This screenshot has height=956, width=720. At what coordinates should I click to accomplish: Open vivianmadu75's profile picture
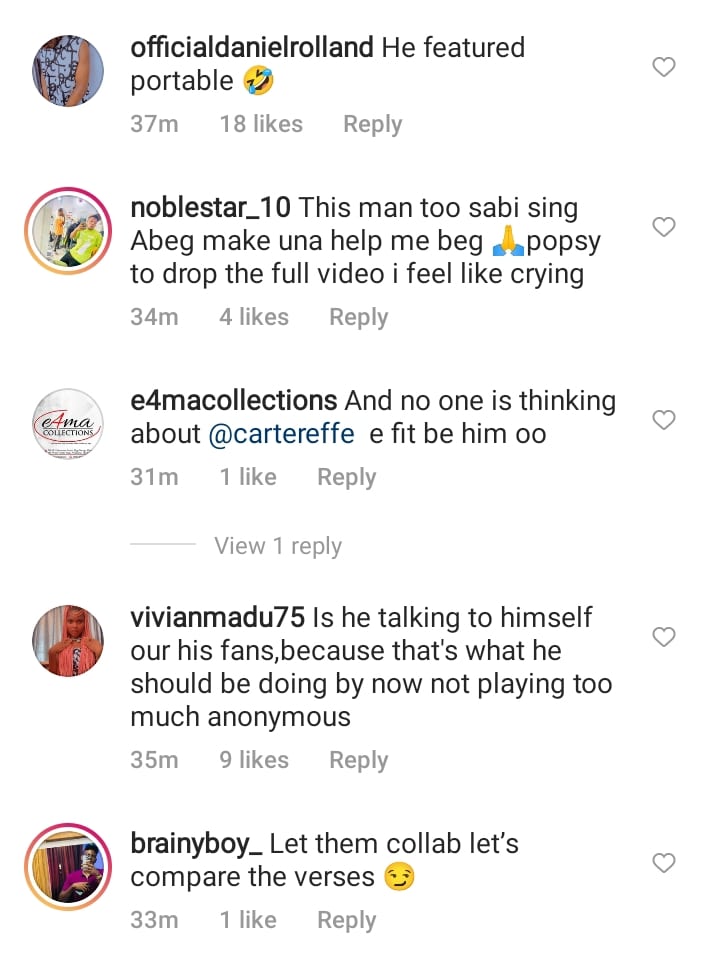[68, 641]
